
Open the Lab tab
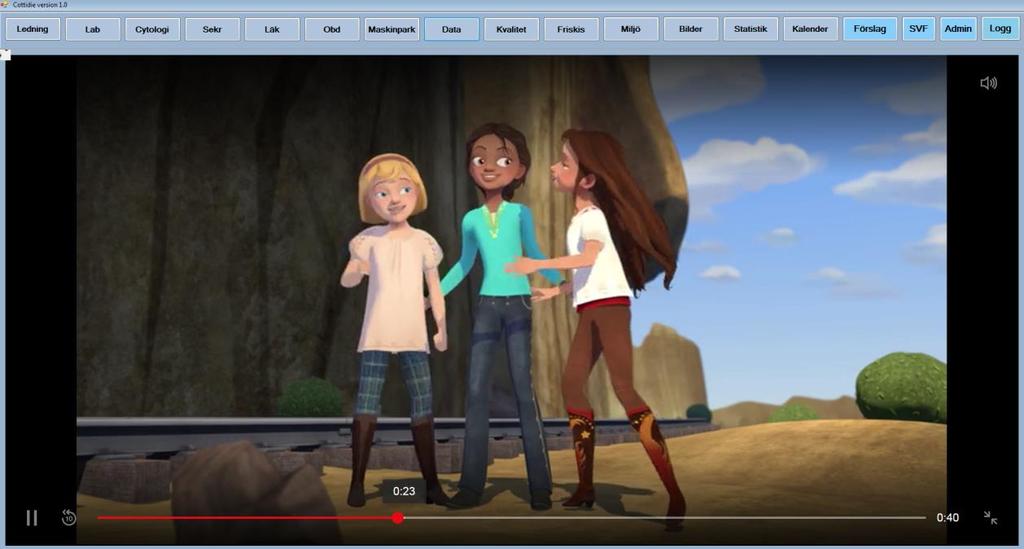point(93,29)
